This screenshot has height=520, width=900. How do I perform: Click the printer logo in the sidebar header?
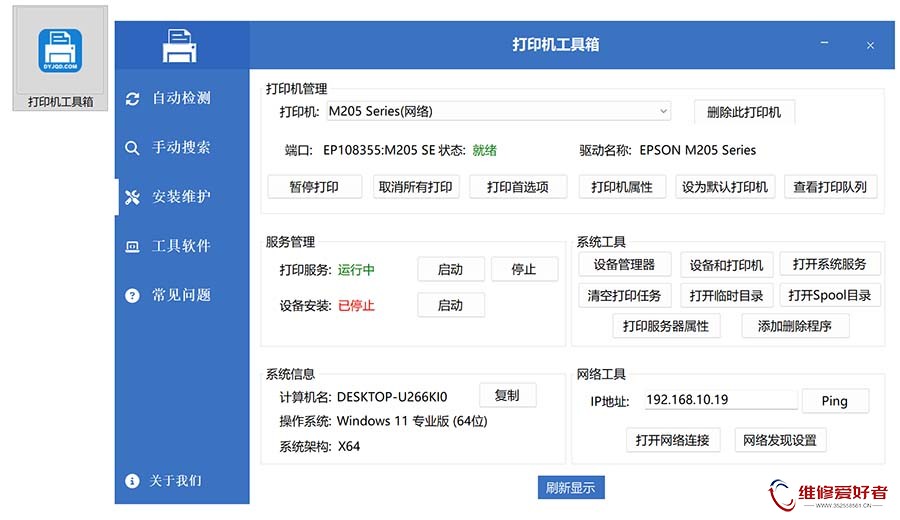180,46
